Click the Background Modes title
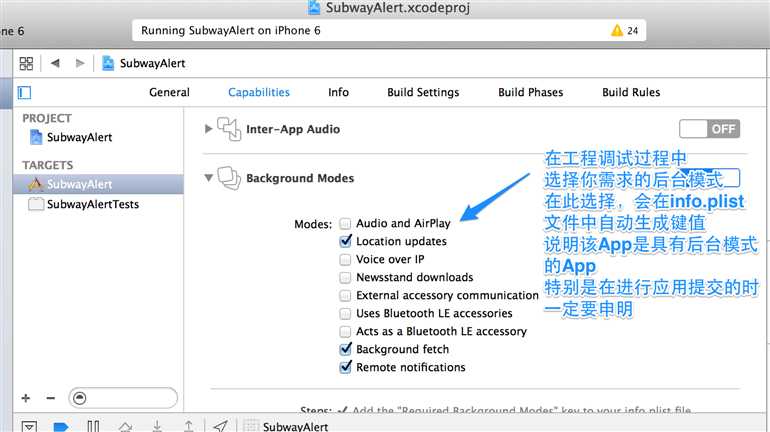This screenshot has width=770, height=432. [x=300, y=178]
